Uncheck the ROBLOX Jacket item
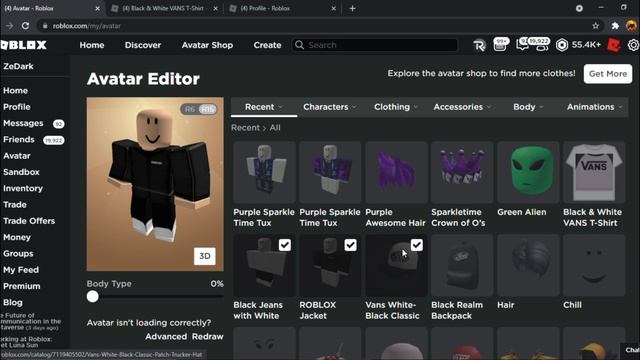Viewport: 640px width, 360px height. tap(350, 245)
